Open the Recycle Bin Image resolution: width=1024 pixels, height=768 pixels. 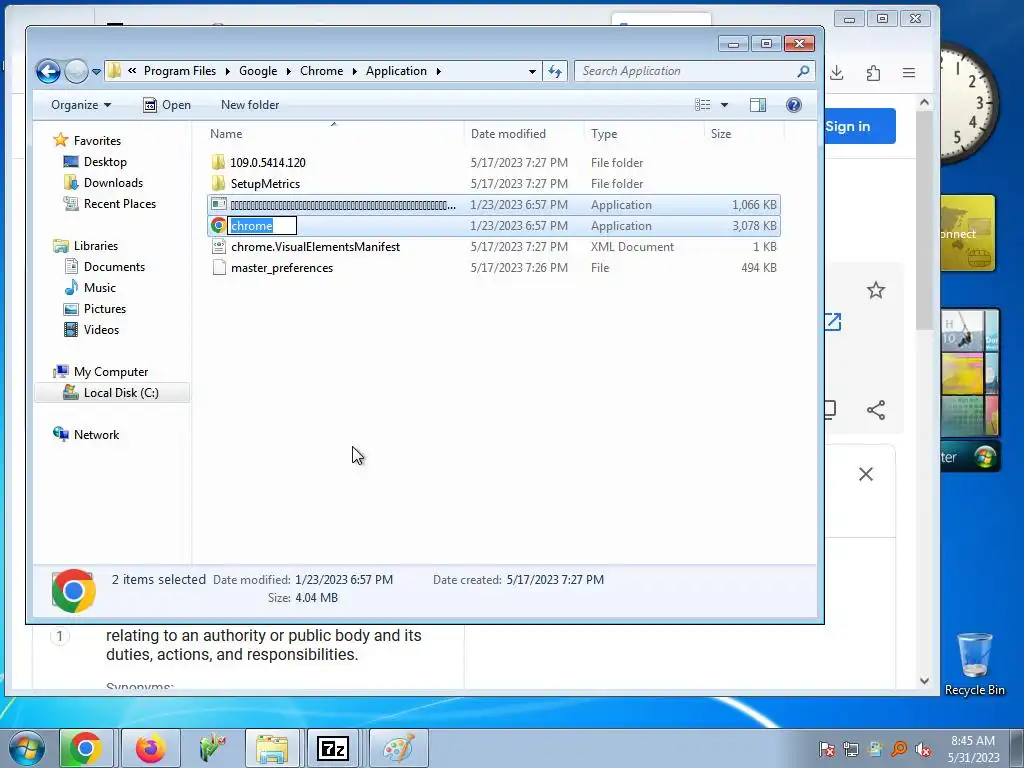pos(974,664)
